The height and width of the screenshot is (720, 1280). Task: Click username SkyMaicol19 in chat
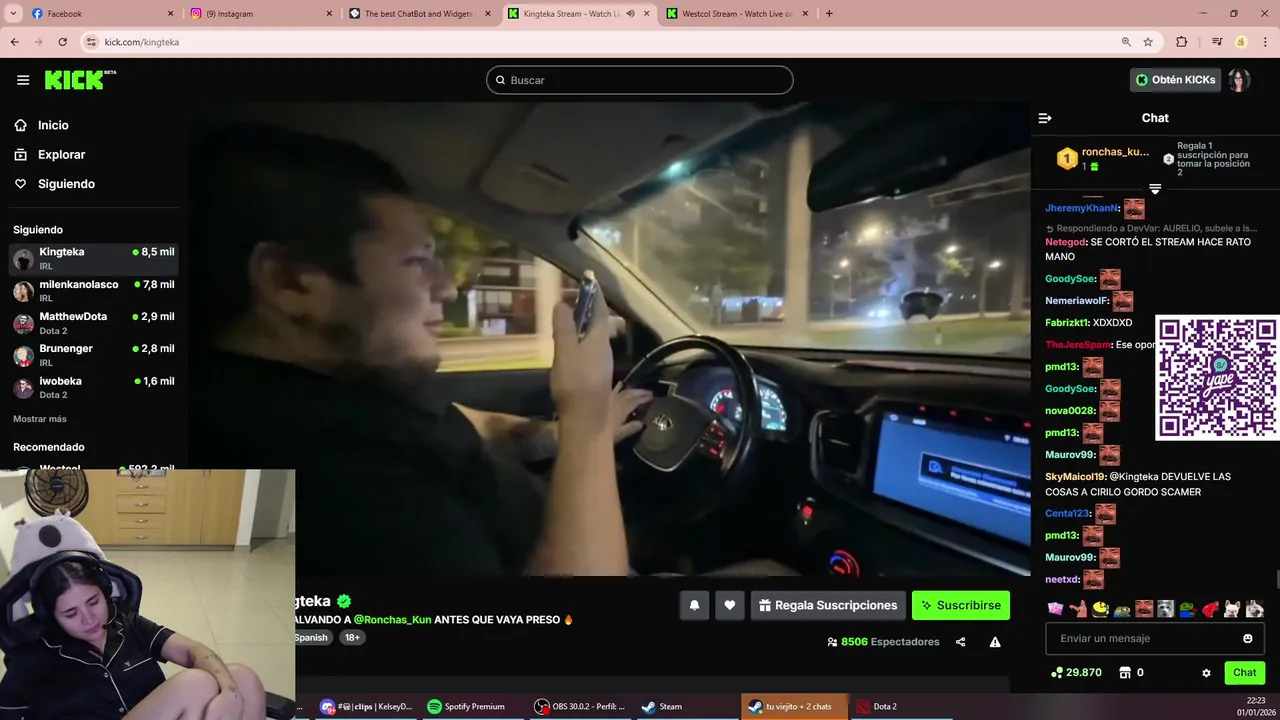[1075, 477]
